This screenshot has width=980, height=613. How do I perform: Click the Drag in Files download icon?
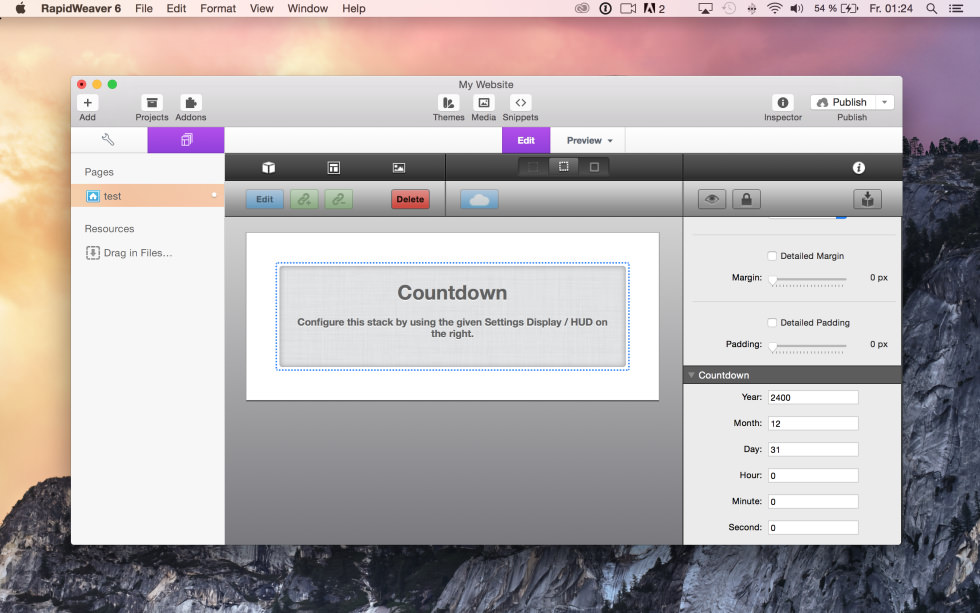click(x=92, y=252)
